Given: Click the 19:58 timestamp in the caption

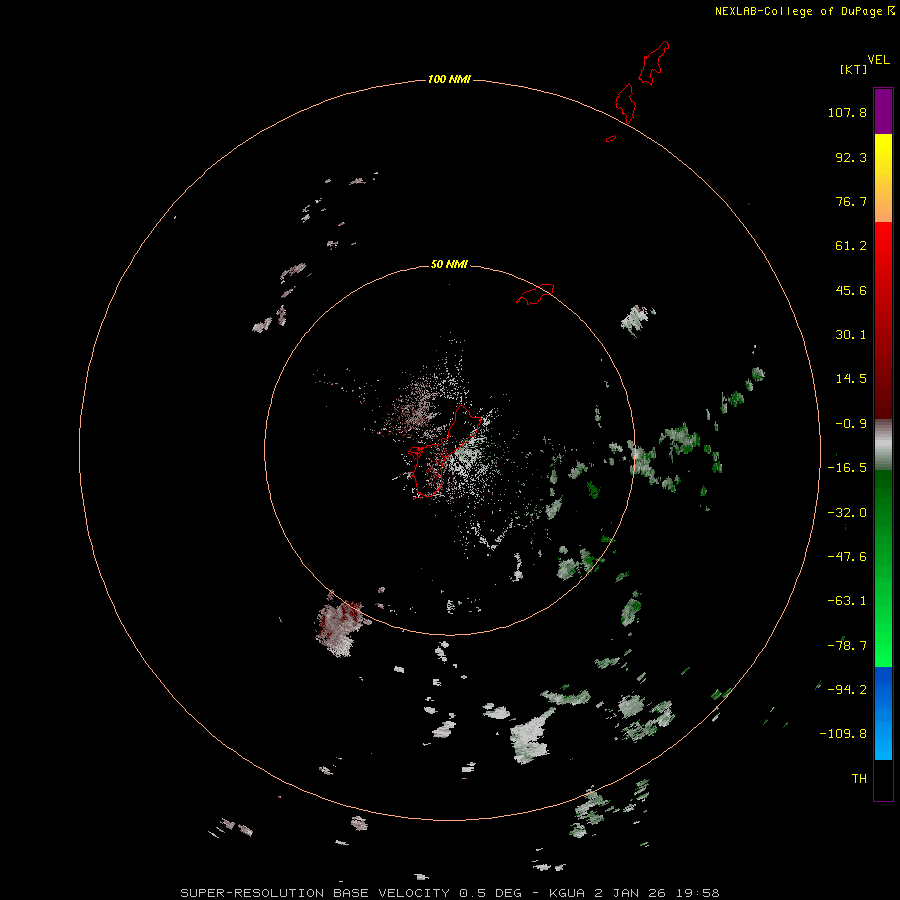Looking at the screenshot, I should tap(698, 893).
